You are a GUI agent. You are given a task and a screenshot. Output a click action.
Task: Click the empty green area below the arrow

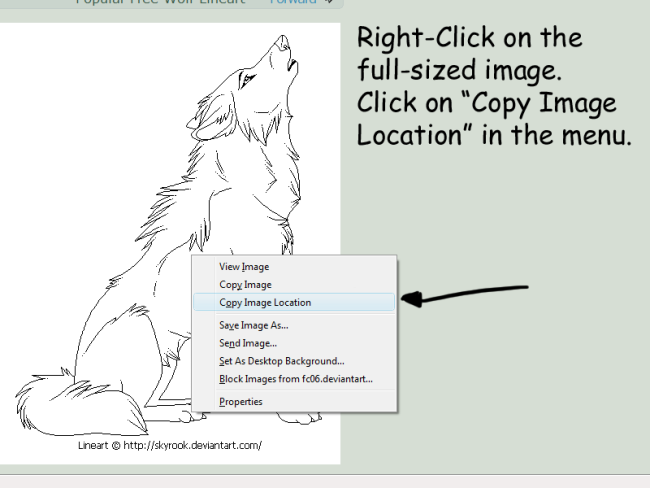[500, 400]
